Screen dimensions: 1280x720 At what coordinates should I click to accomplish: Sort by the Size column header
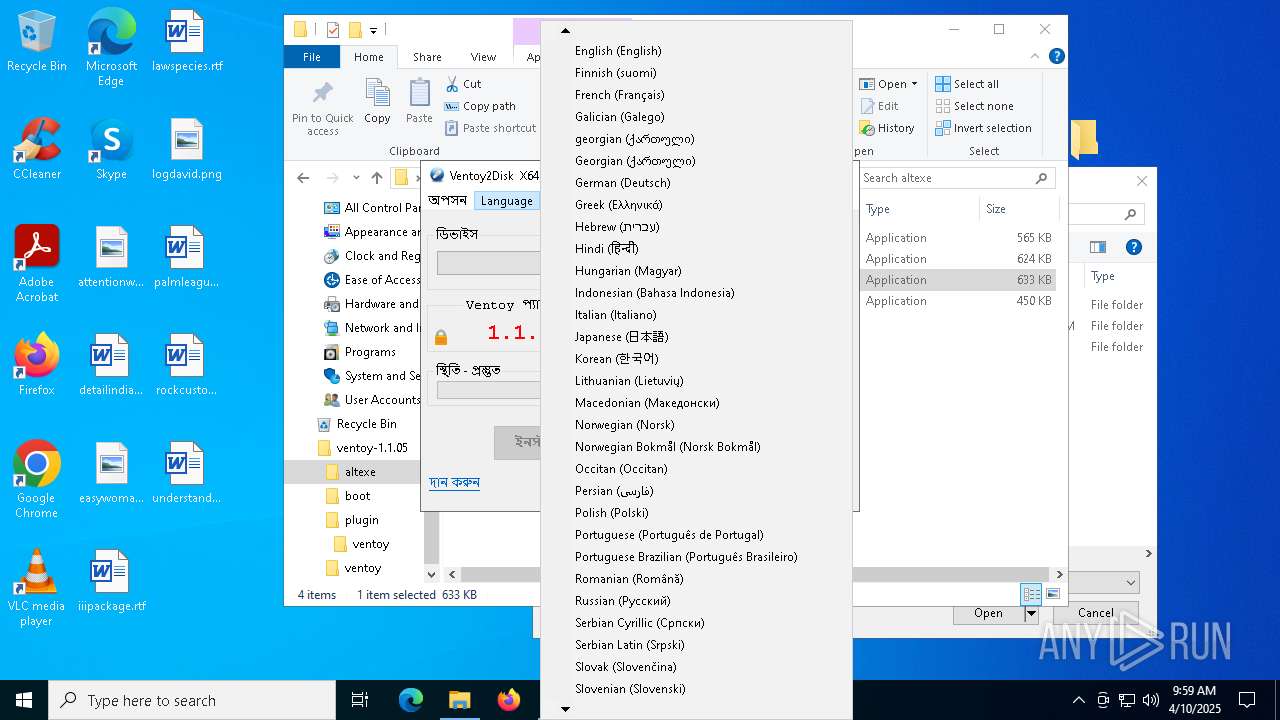[1017, 209]
